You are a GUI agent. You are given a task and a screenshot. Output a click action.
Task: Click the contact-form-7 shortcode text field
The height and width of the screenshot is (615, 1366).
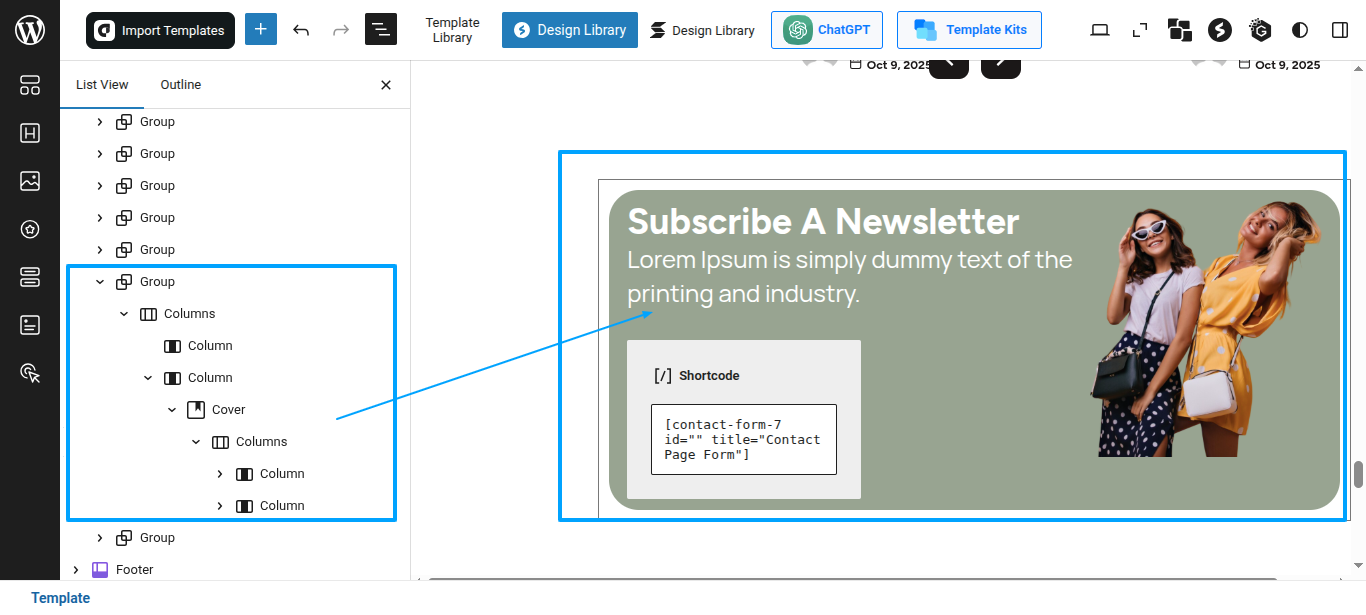743,439
